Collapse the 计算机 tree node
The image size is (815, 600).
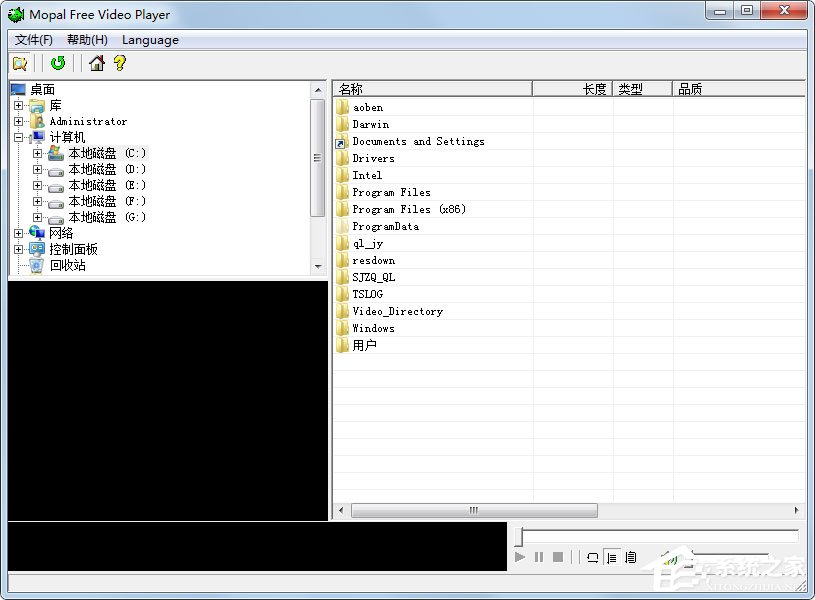[19, 137]
